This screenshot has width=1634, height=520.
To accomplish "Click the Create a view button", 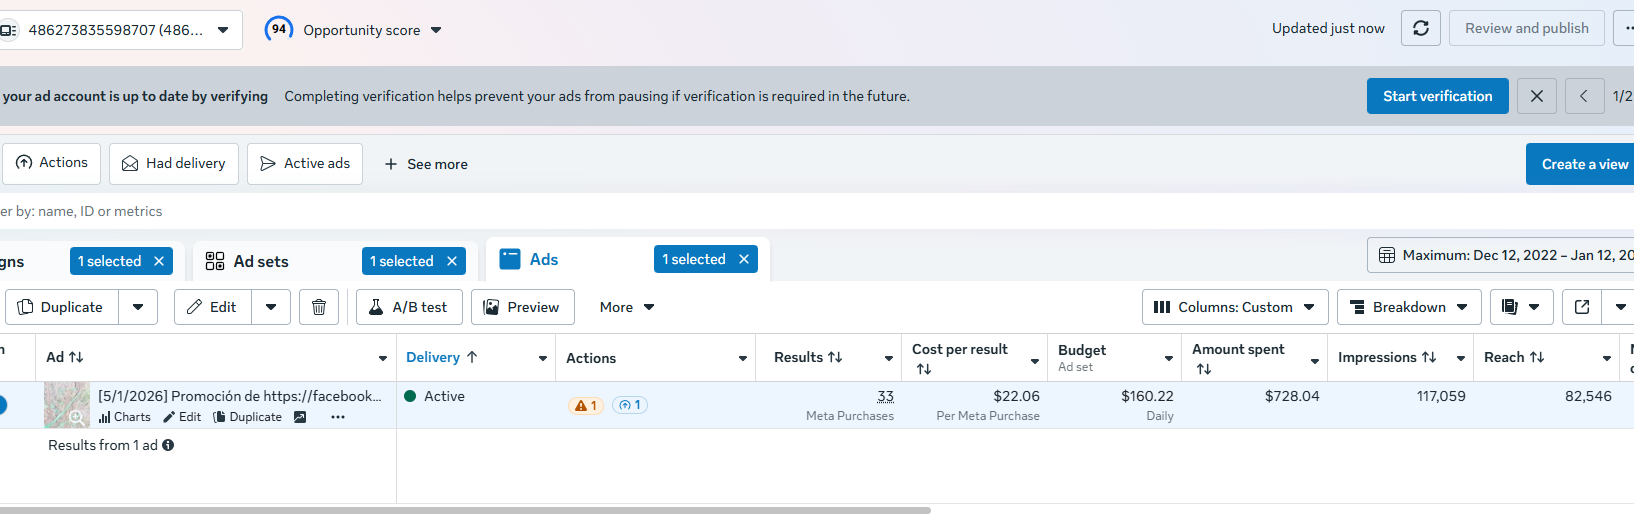I will [x=1584, y=164].
